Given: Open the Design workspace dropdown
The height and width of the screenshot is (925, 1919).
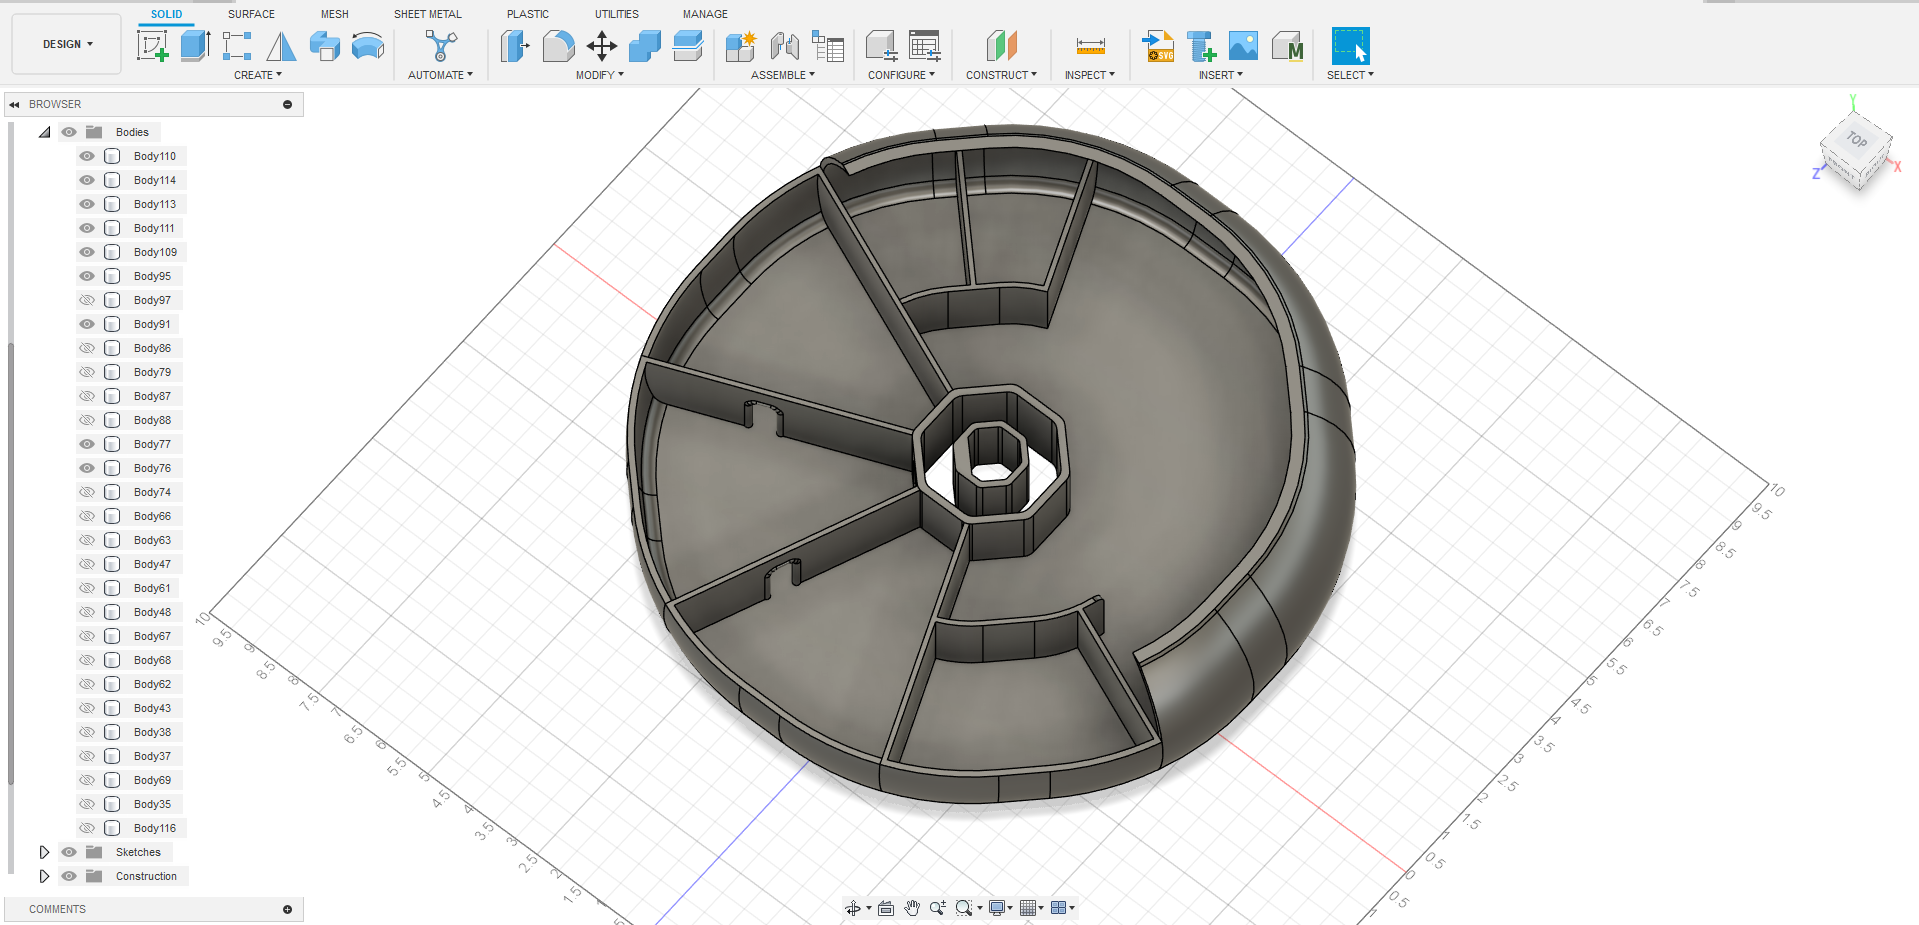Looking at the screenshot, I should pyautogui.click(x=67, y=44).
